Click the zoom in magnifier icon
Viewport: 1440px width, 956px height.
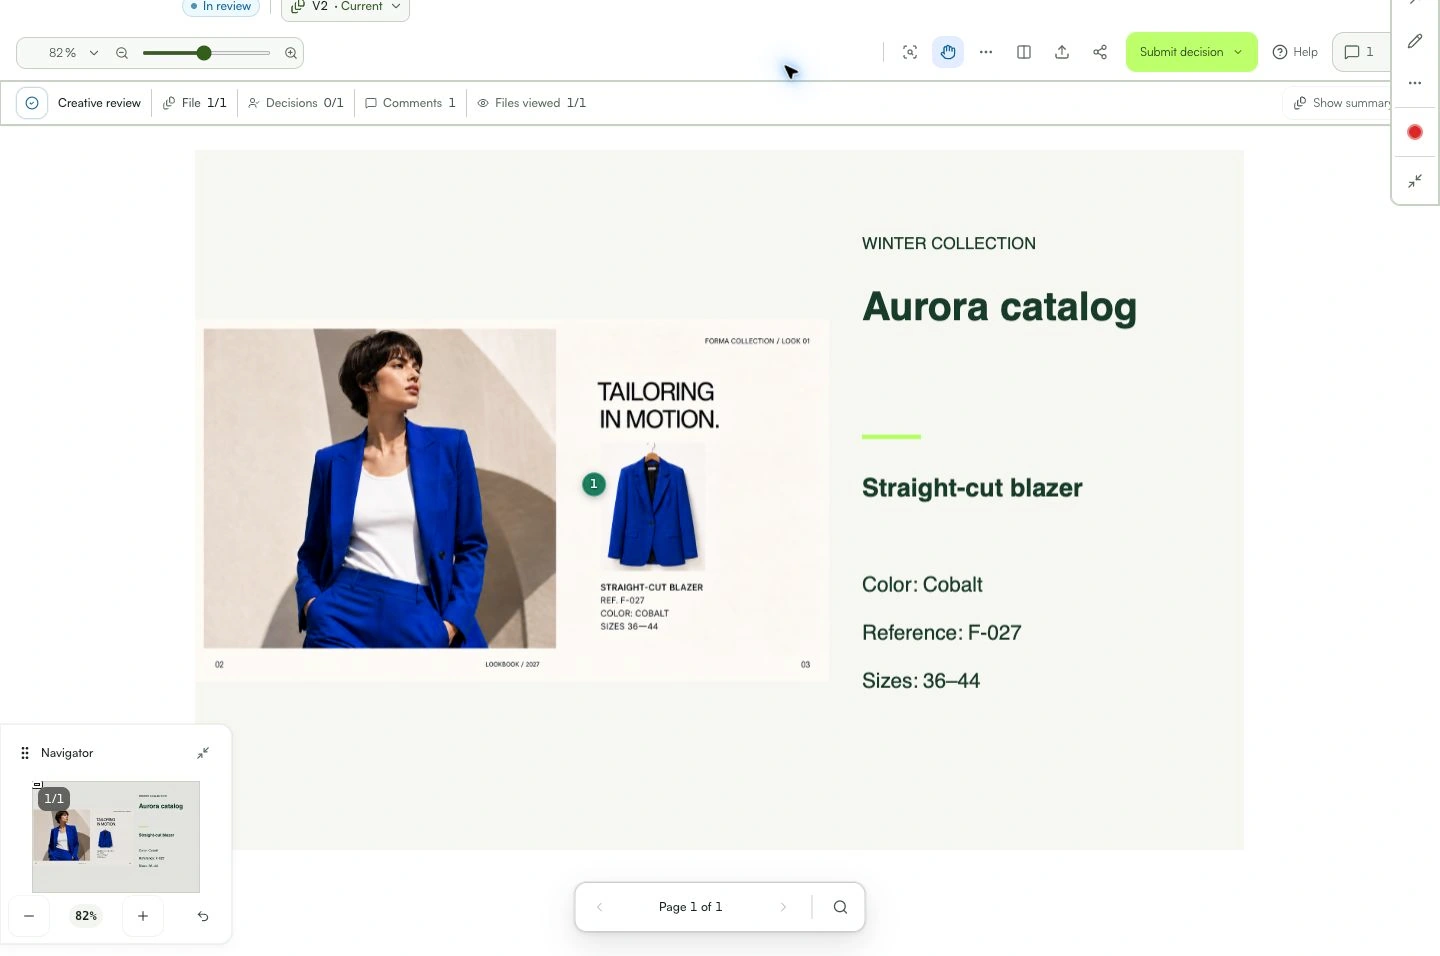point(291,53)
